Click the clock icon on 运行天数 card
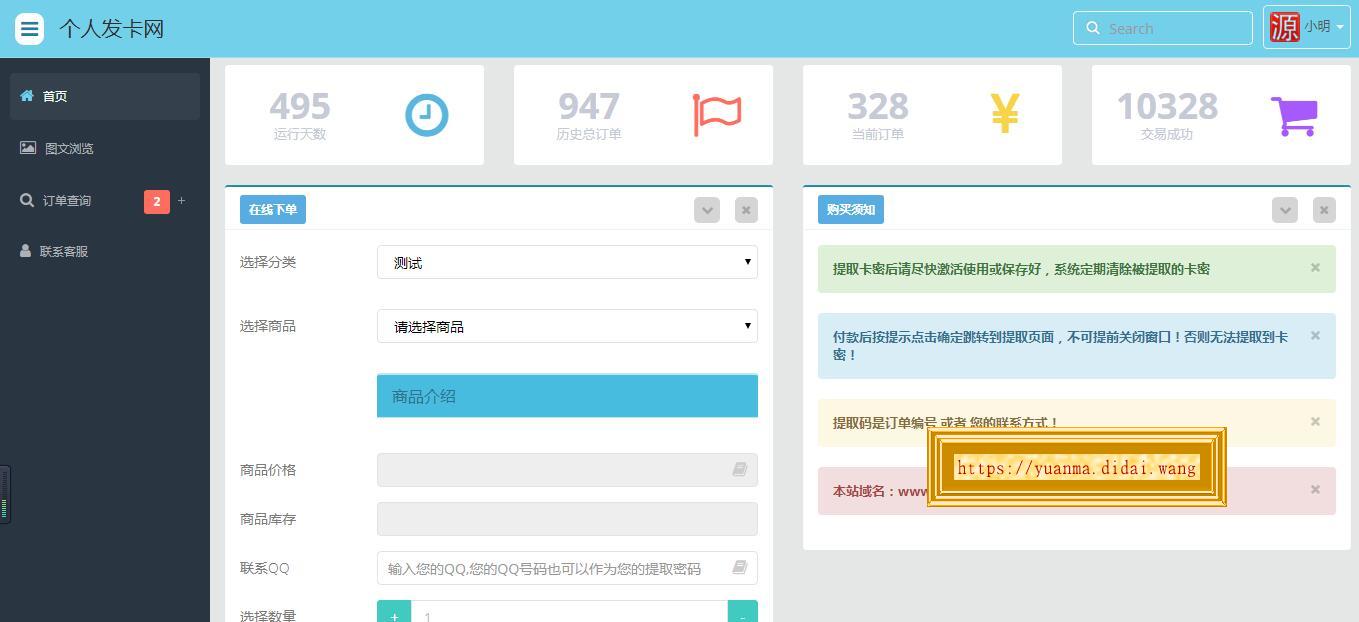 [427, 115]
